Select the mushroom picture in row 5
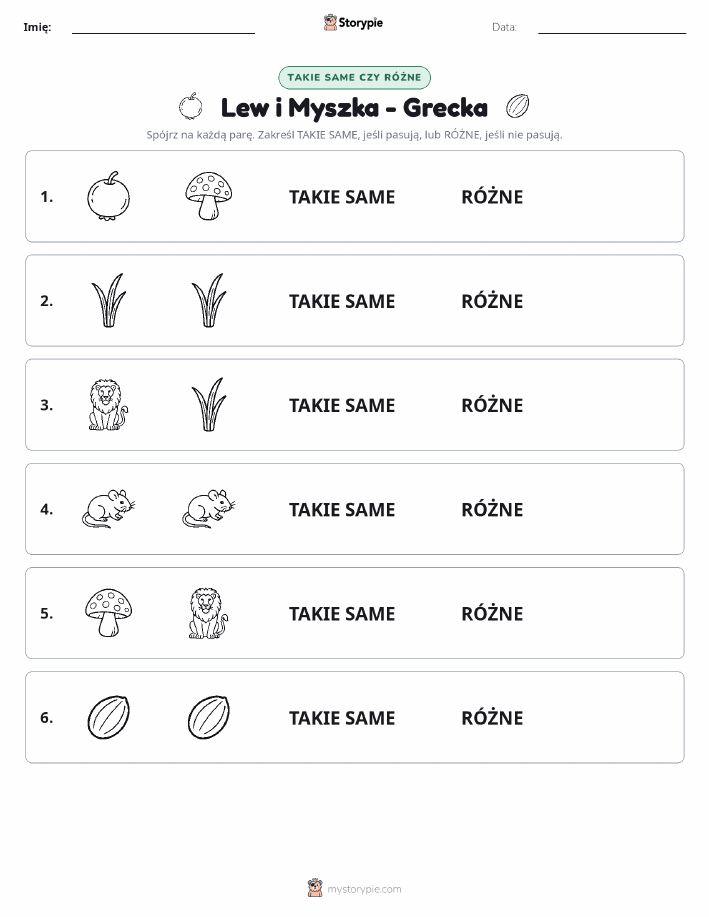 click(x=108, y=613)
